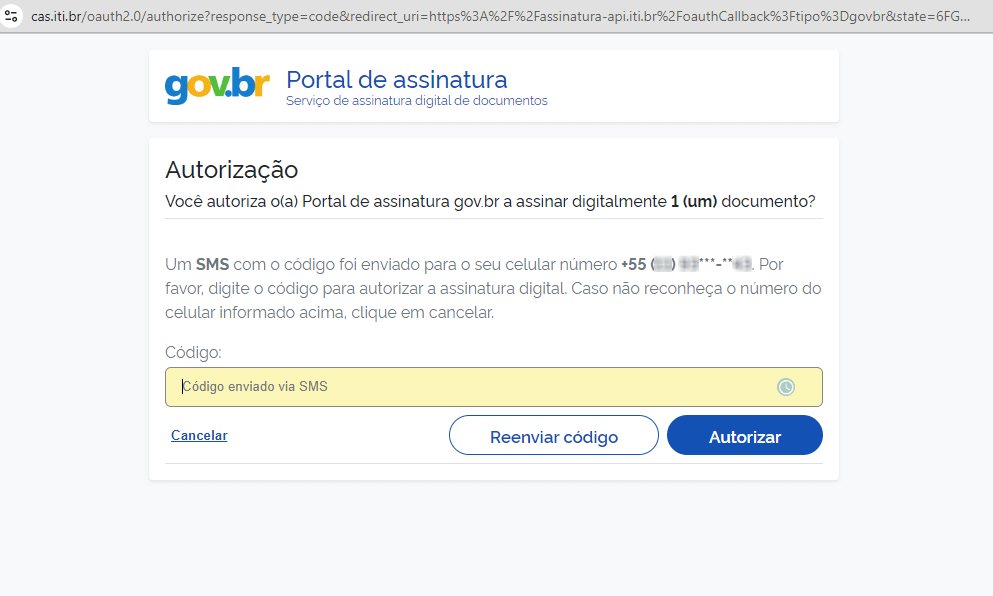Image resolution: width=993 pixels, height=596 pixels.
Task: Click the clock countdown icon in the code field
Action: (x=786, y=387)
